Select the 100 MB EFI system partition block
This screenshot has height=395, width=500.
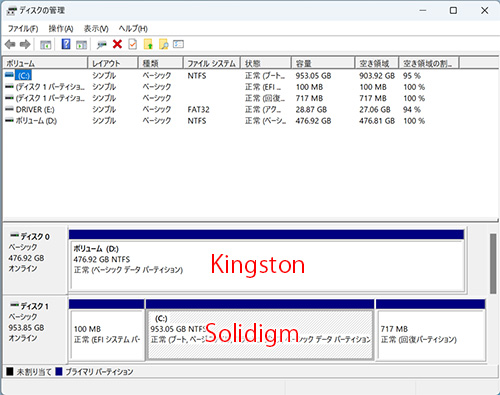click(x=106, y=330)
